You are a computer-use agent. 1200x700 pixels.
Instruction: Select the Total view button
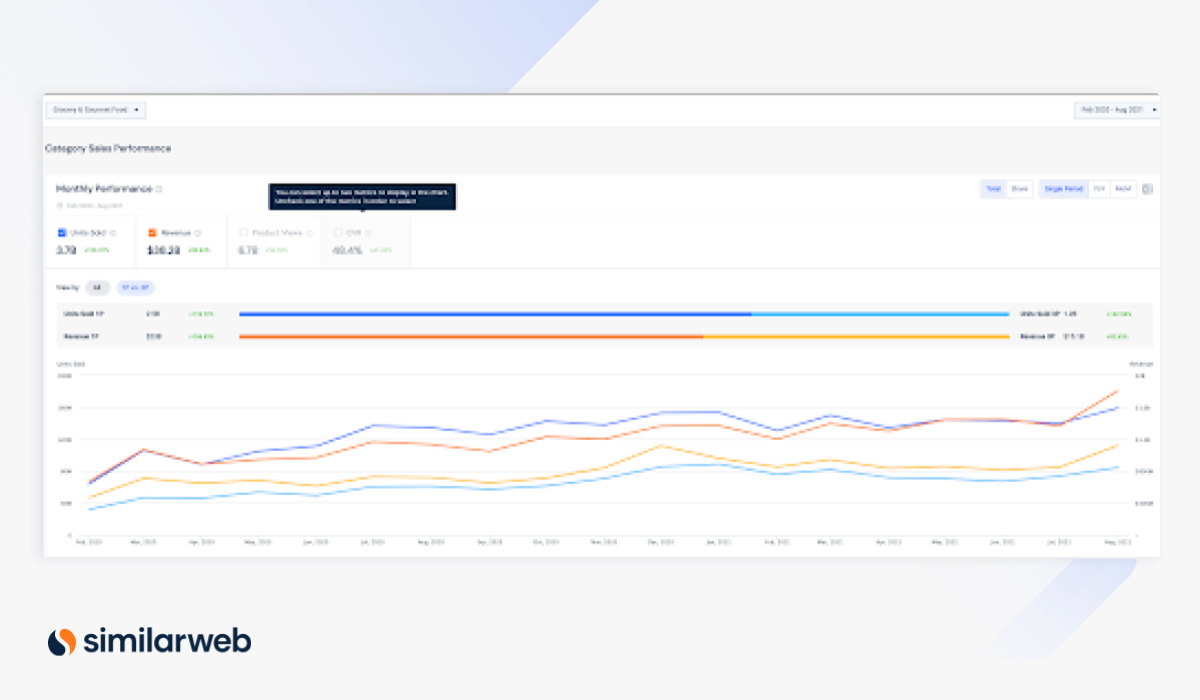coord(993,188)
